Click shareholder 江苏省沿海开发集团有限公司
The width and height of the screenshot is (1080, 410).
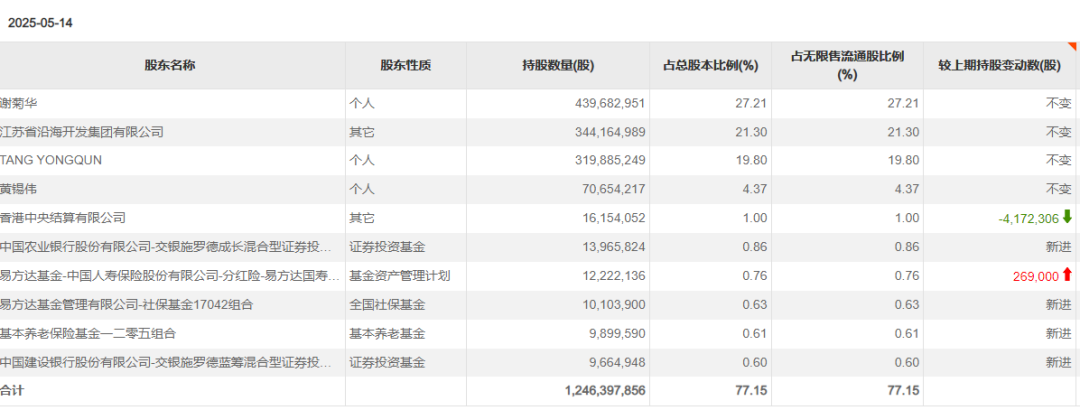point(82,132)
